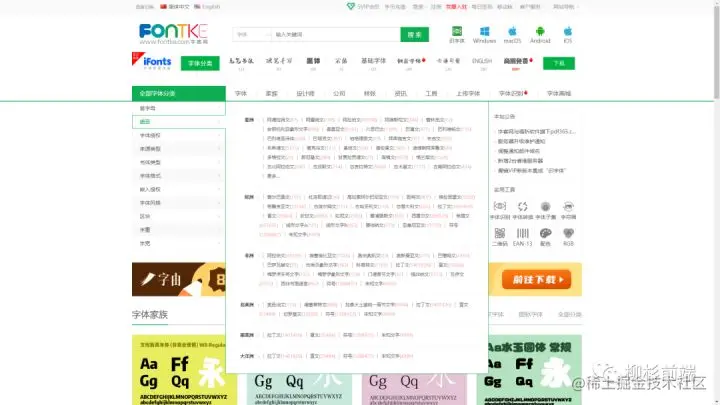Viewport: 720px width, 405px height.
Task: Open the site navigation dropdown in top bar
Action: pos(565,6)
